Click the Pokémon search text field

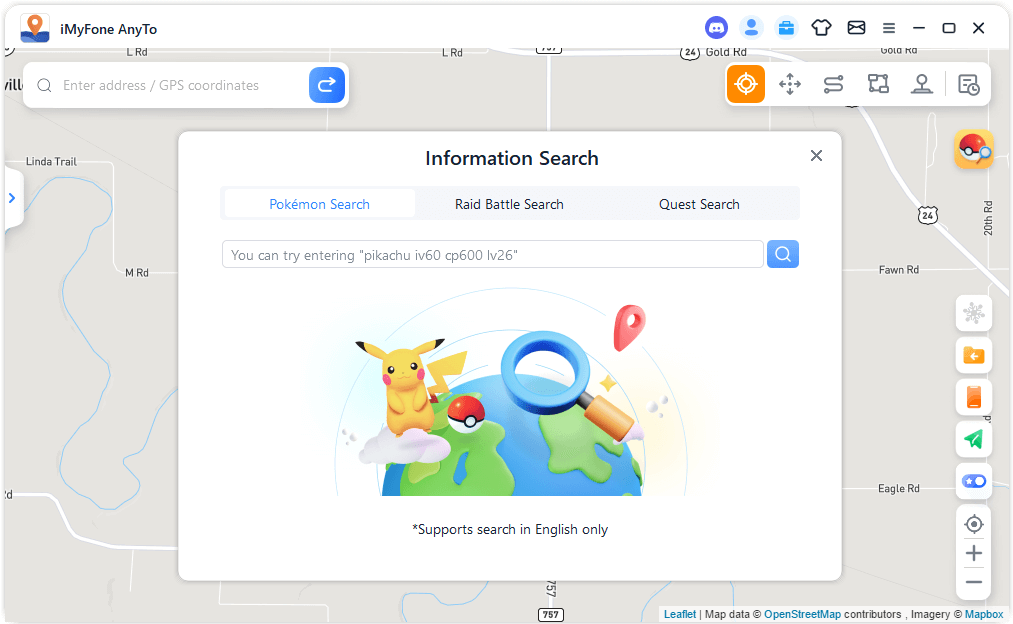coord(492,255)
